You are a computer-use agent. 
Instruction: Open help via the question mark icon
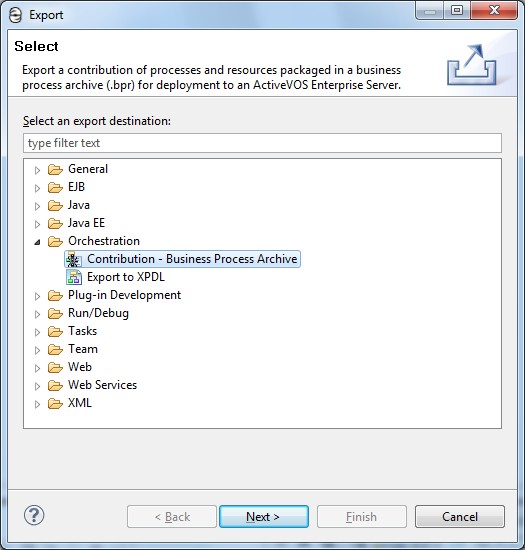34,515
